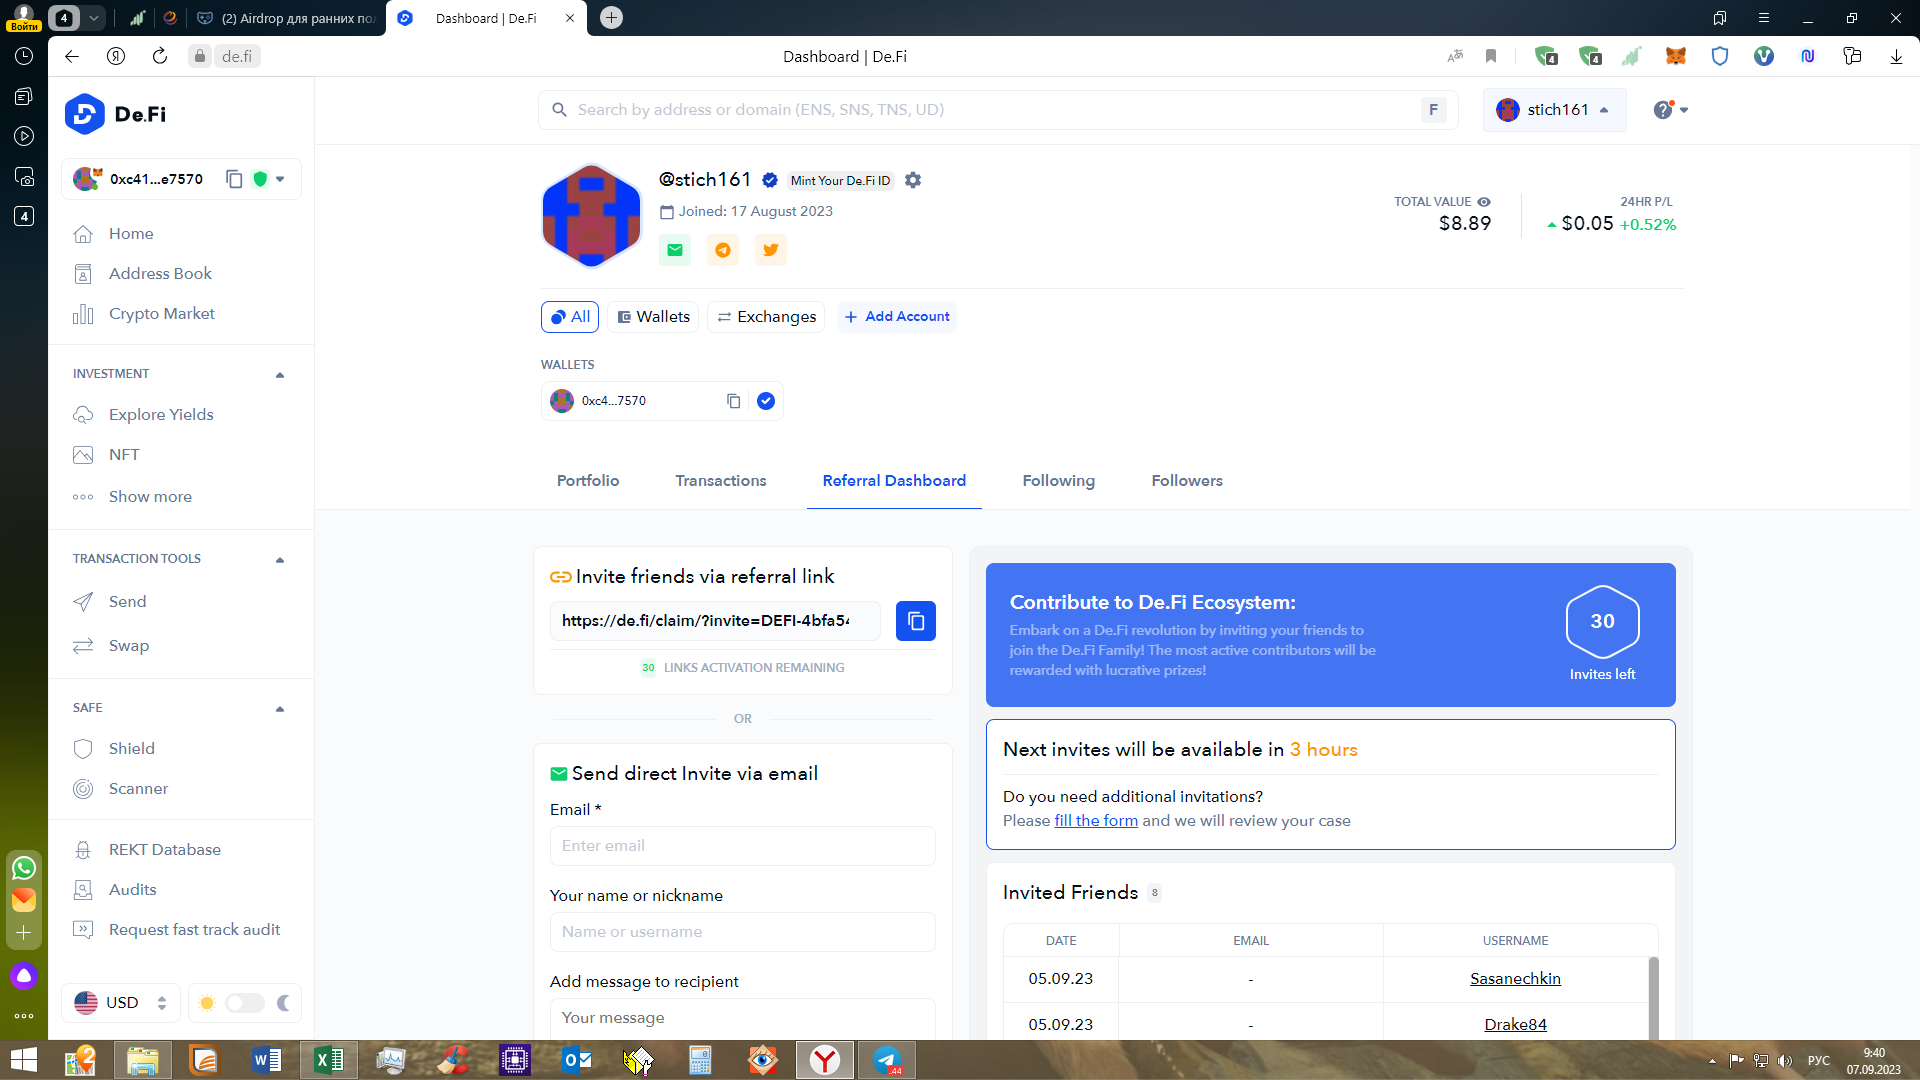The image size is (1920, 1080).
Task: Click the Telegram icon on profile
Action: tap(723, 250)
